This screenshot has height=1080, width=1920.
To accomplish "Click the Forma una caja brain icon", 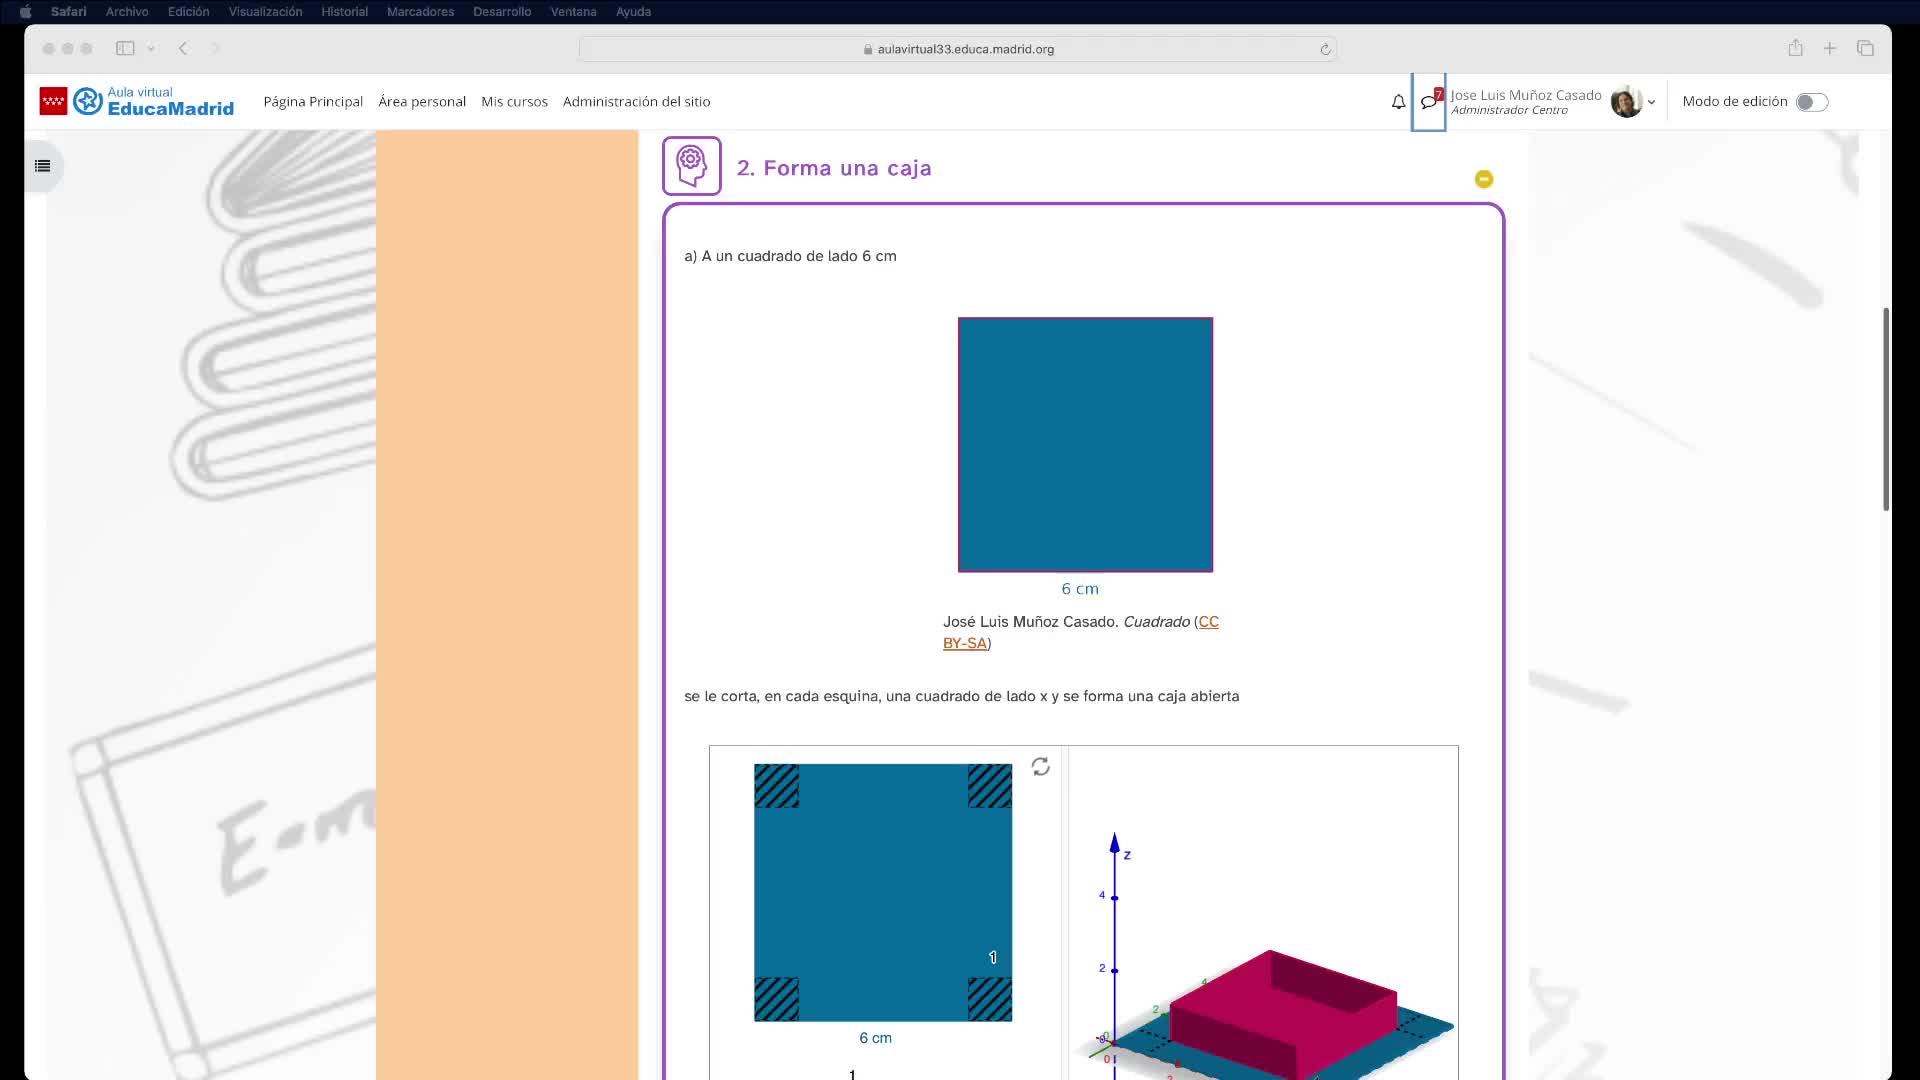I will point(691,166).
